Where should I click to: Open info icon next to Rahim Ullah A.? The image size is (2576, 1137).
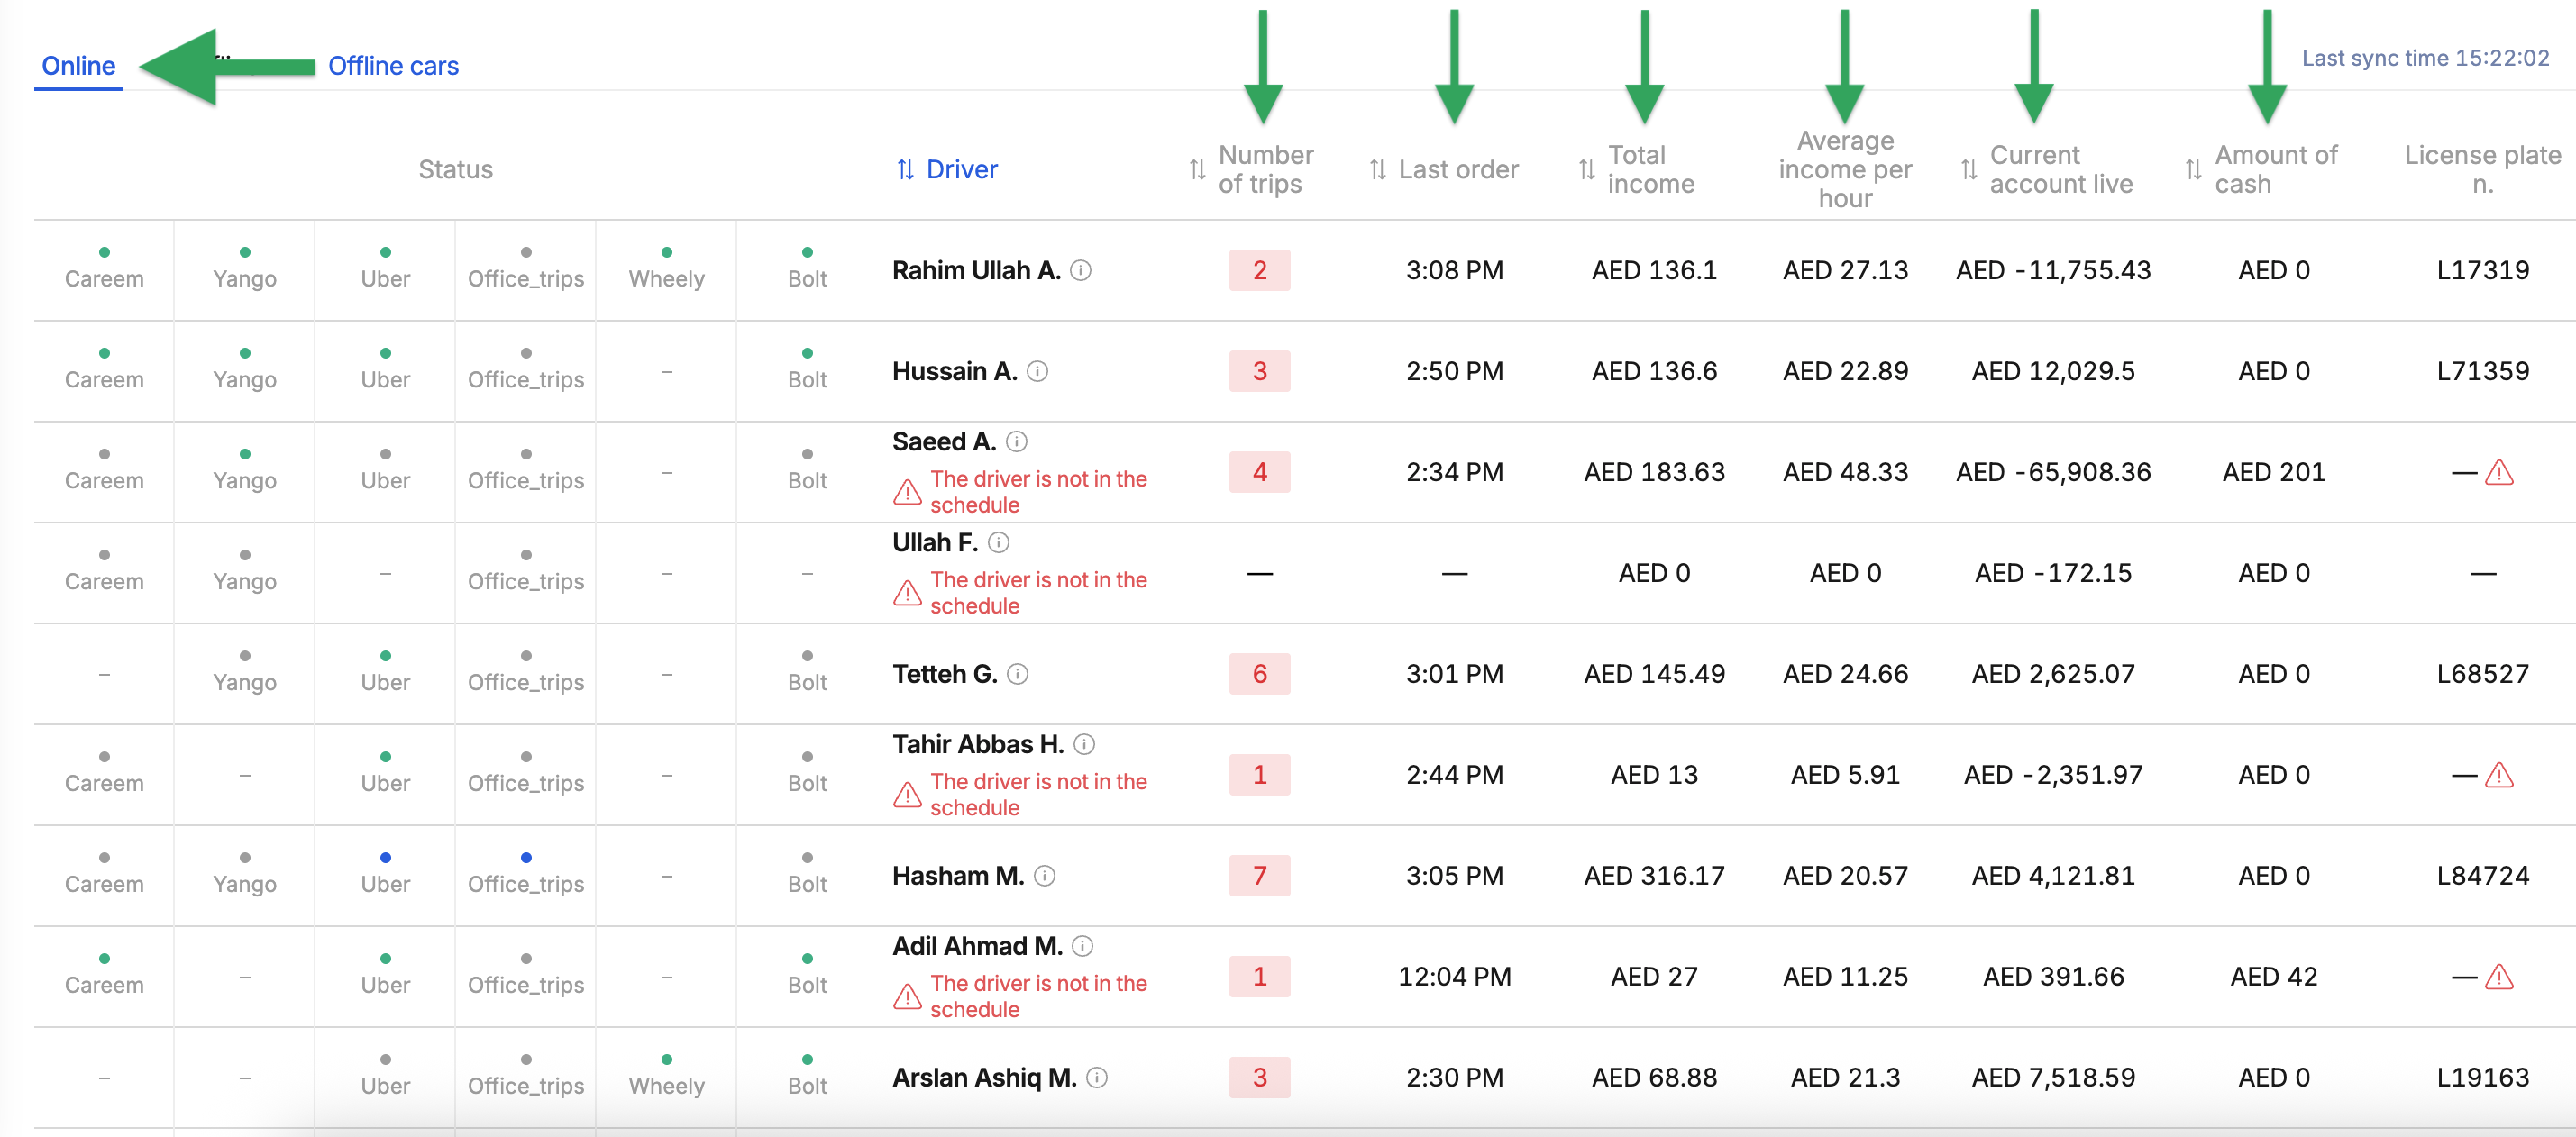[1081, 270]
